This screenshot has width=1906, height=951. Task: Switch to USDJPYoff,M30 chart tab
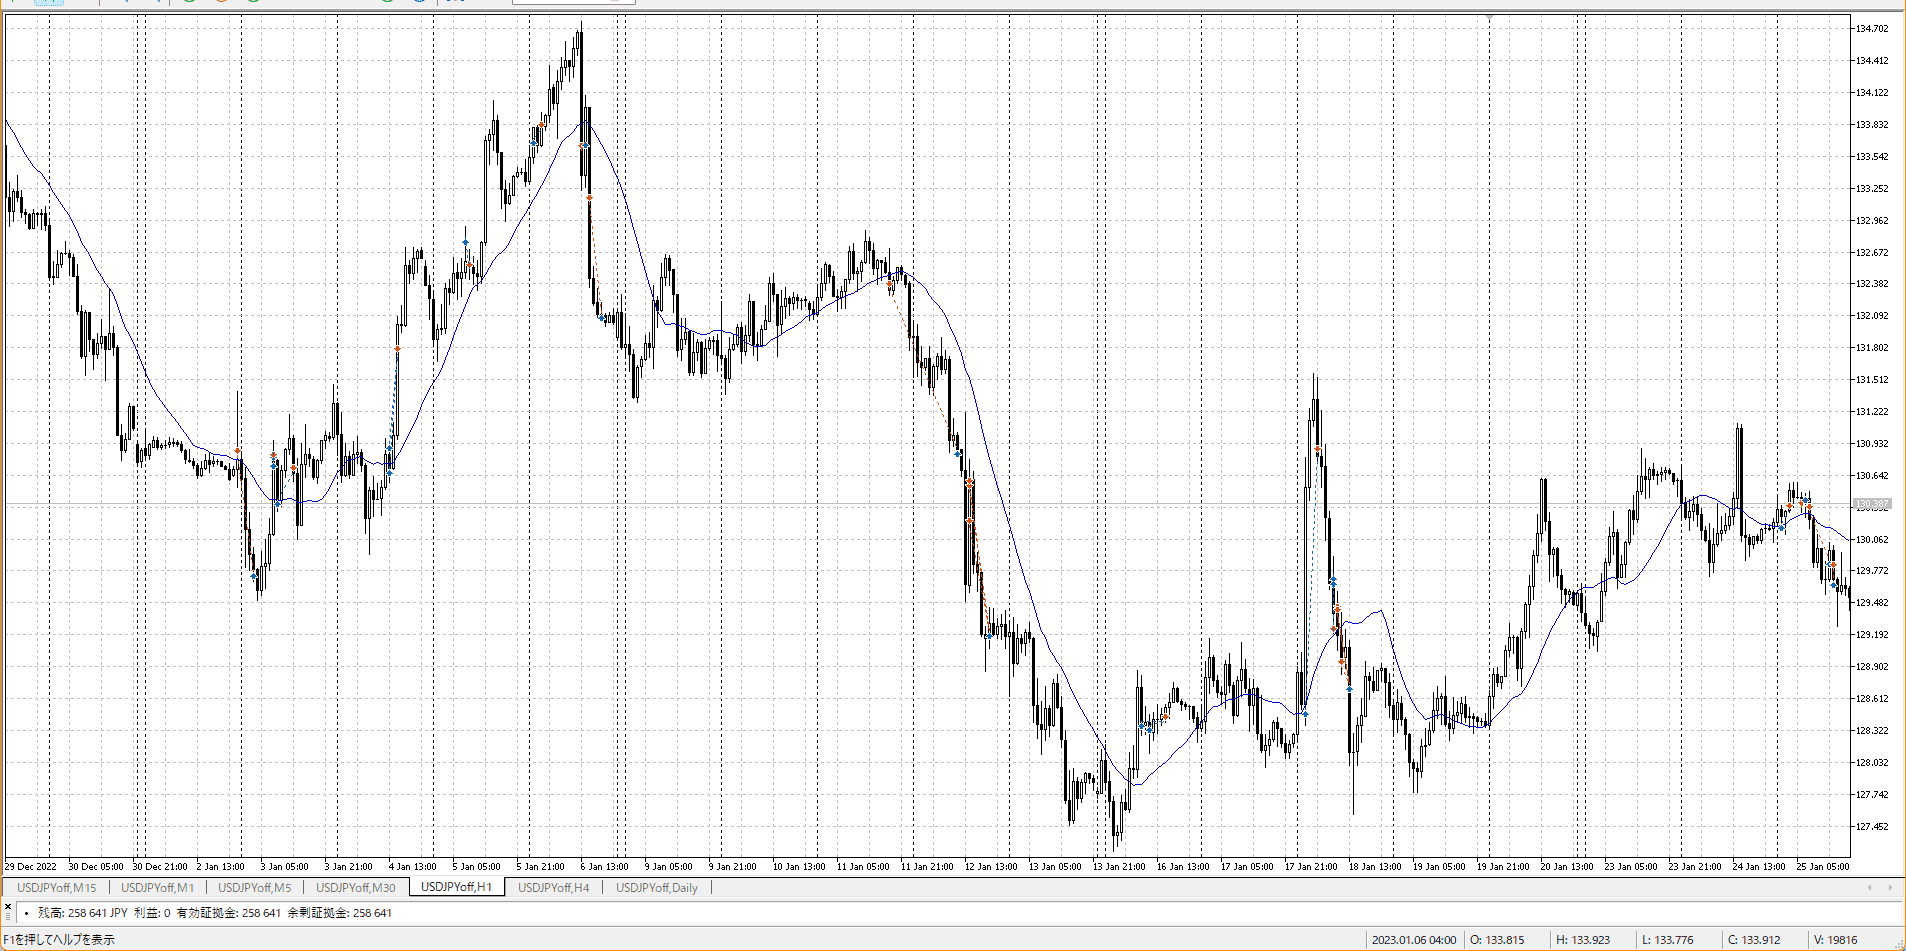coord(356,887)
